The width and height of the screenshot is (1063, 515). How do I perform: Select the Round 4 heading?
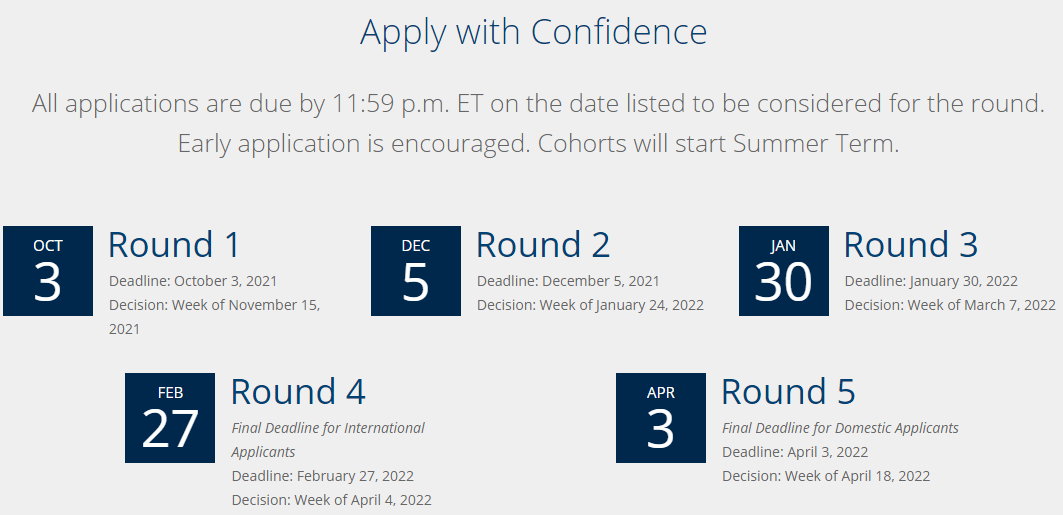pyautogui.click(x=298, y=392)
